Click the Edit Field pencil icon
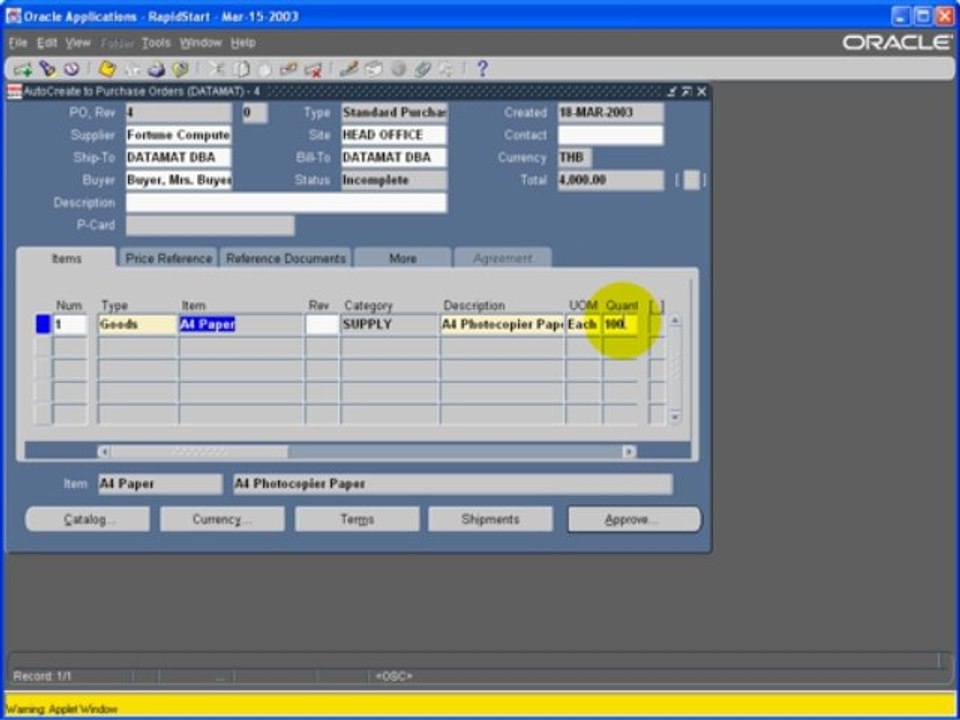This screenshot has height=720, width=960. [349, 69]
